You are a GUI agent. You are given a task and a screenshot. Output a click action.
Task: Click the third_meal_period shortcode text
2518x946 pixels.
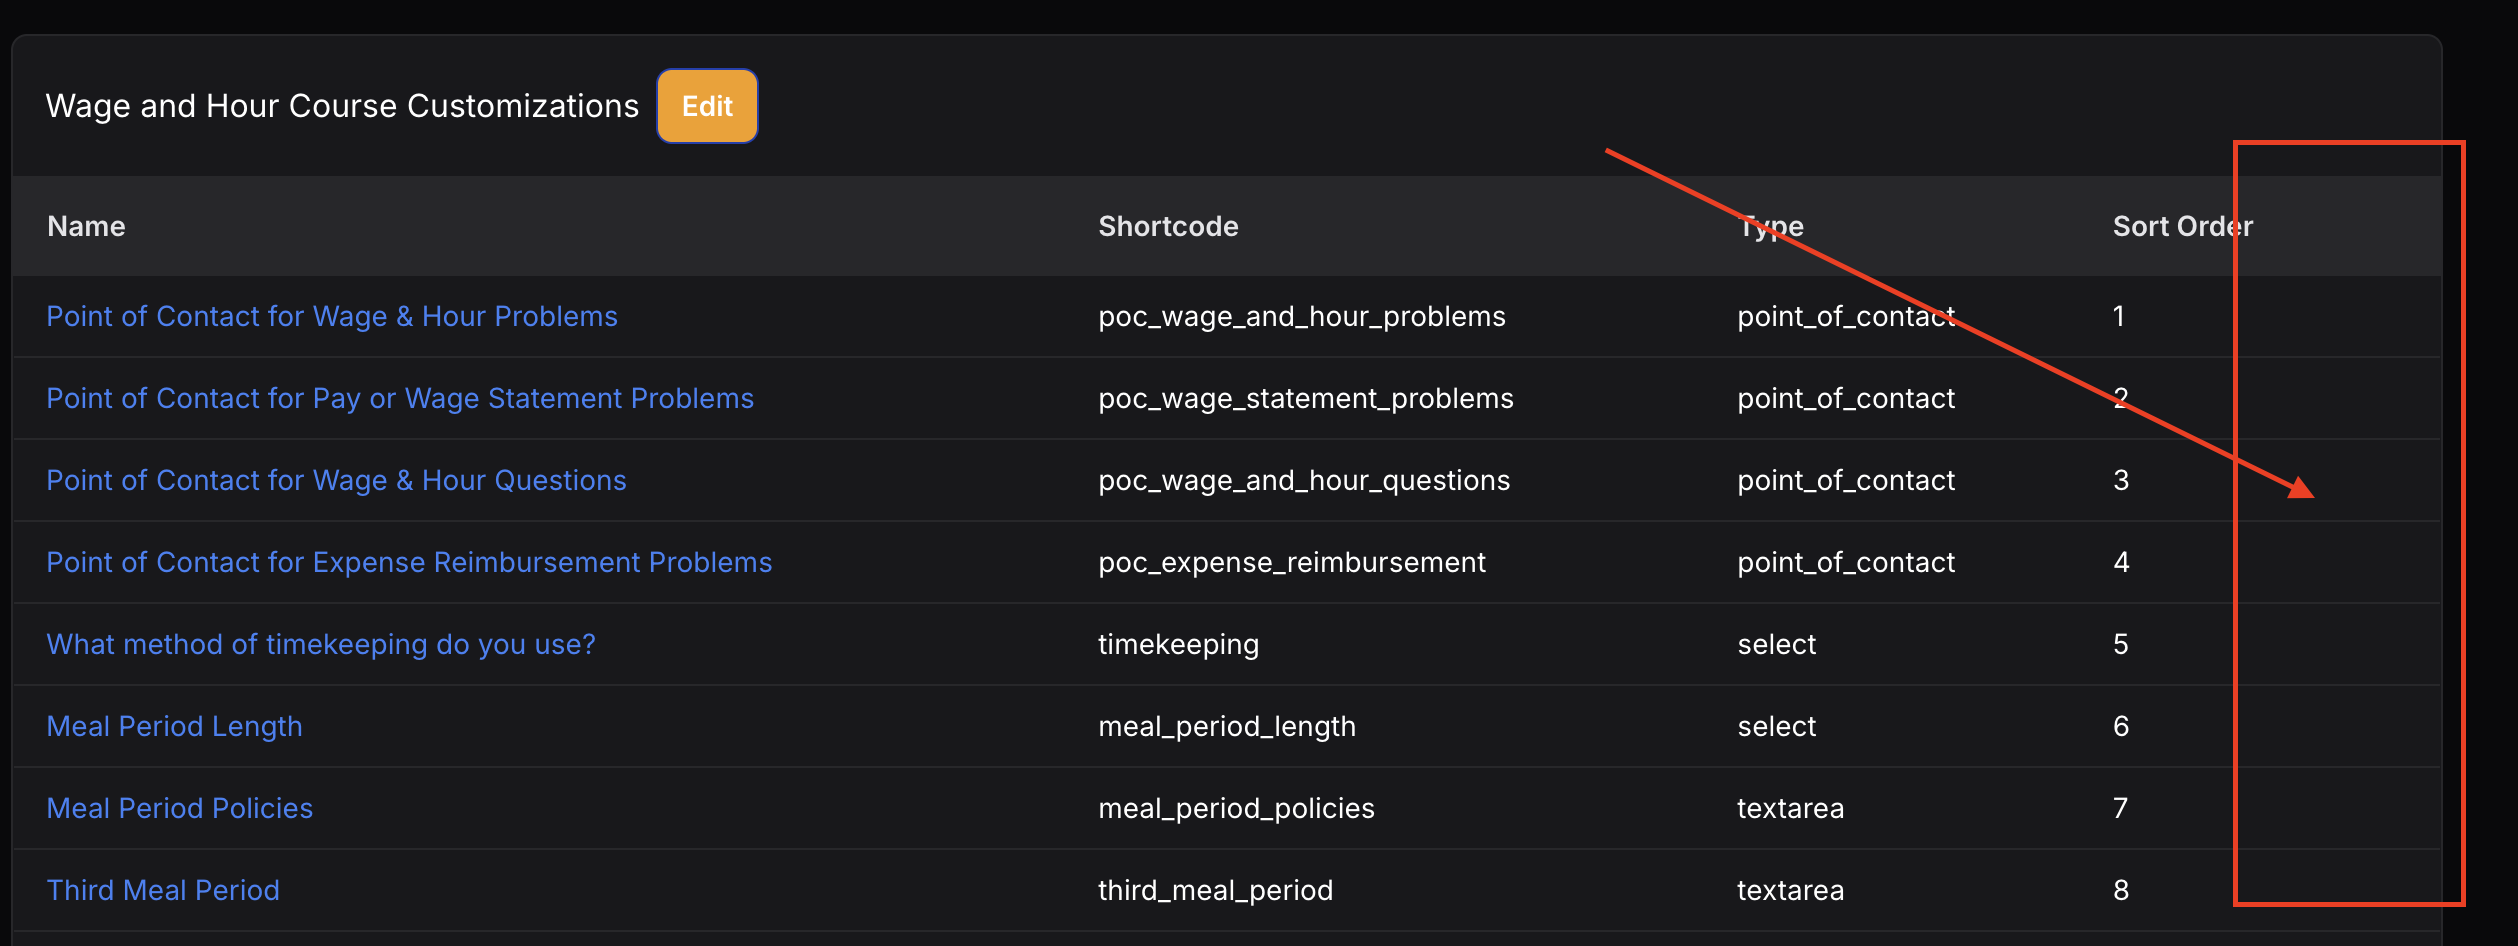point(1215,890)
